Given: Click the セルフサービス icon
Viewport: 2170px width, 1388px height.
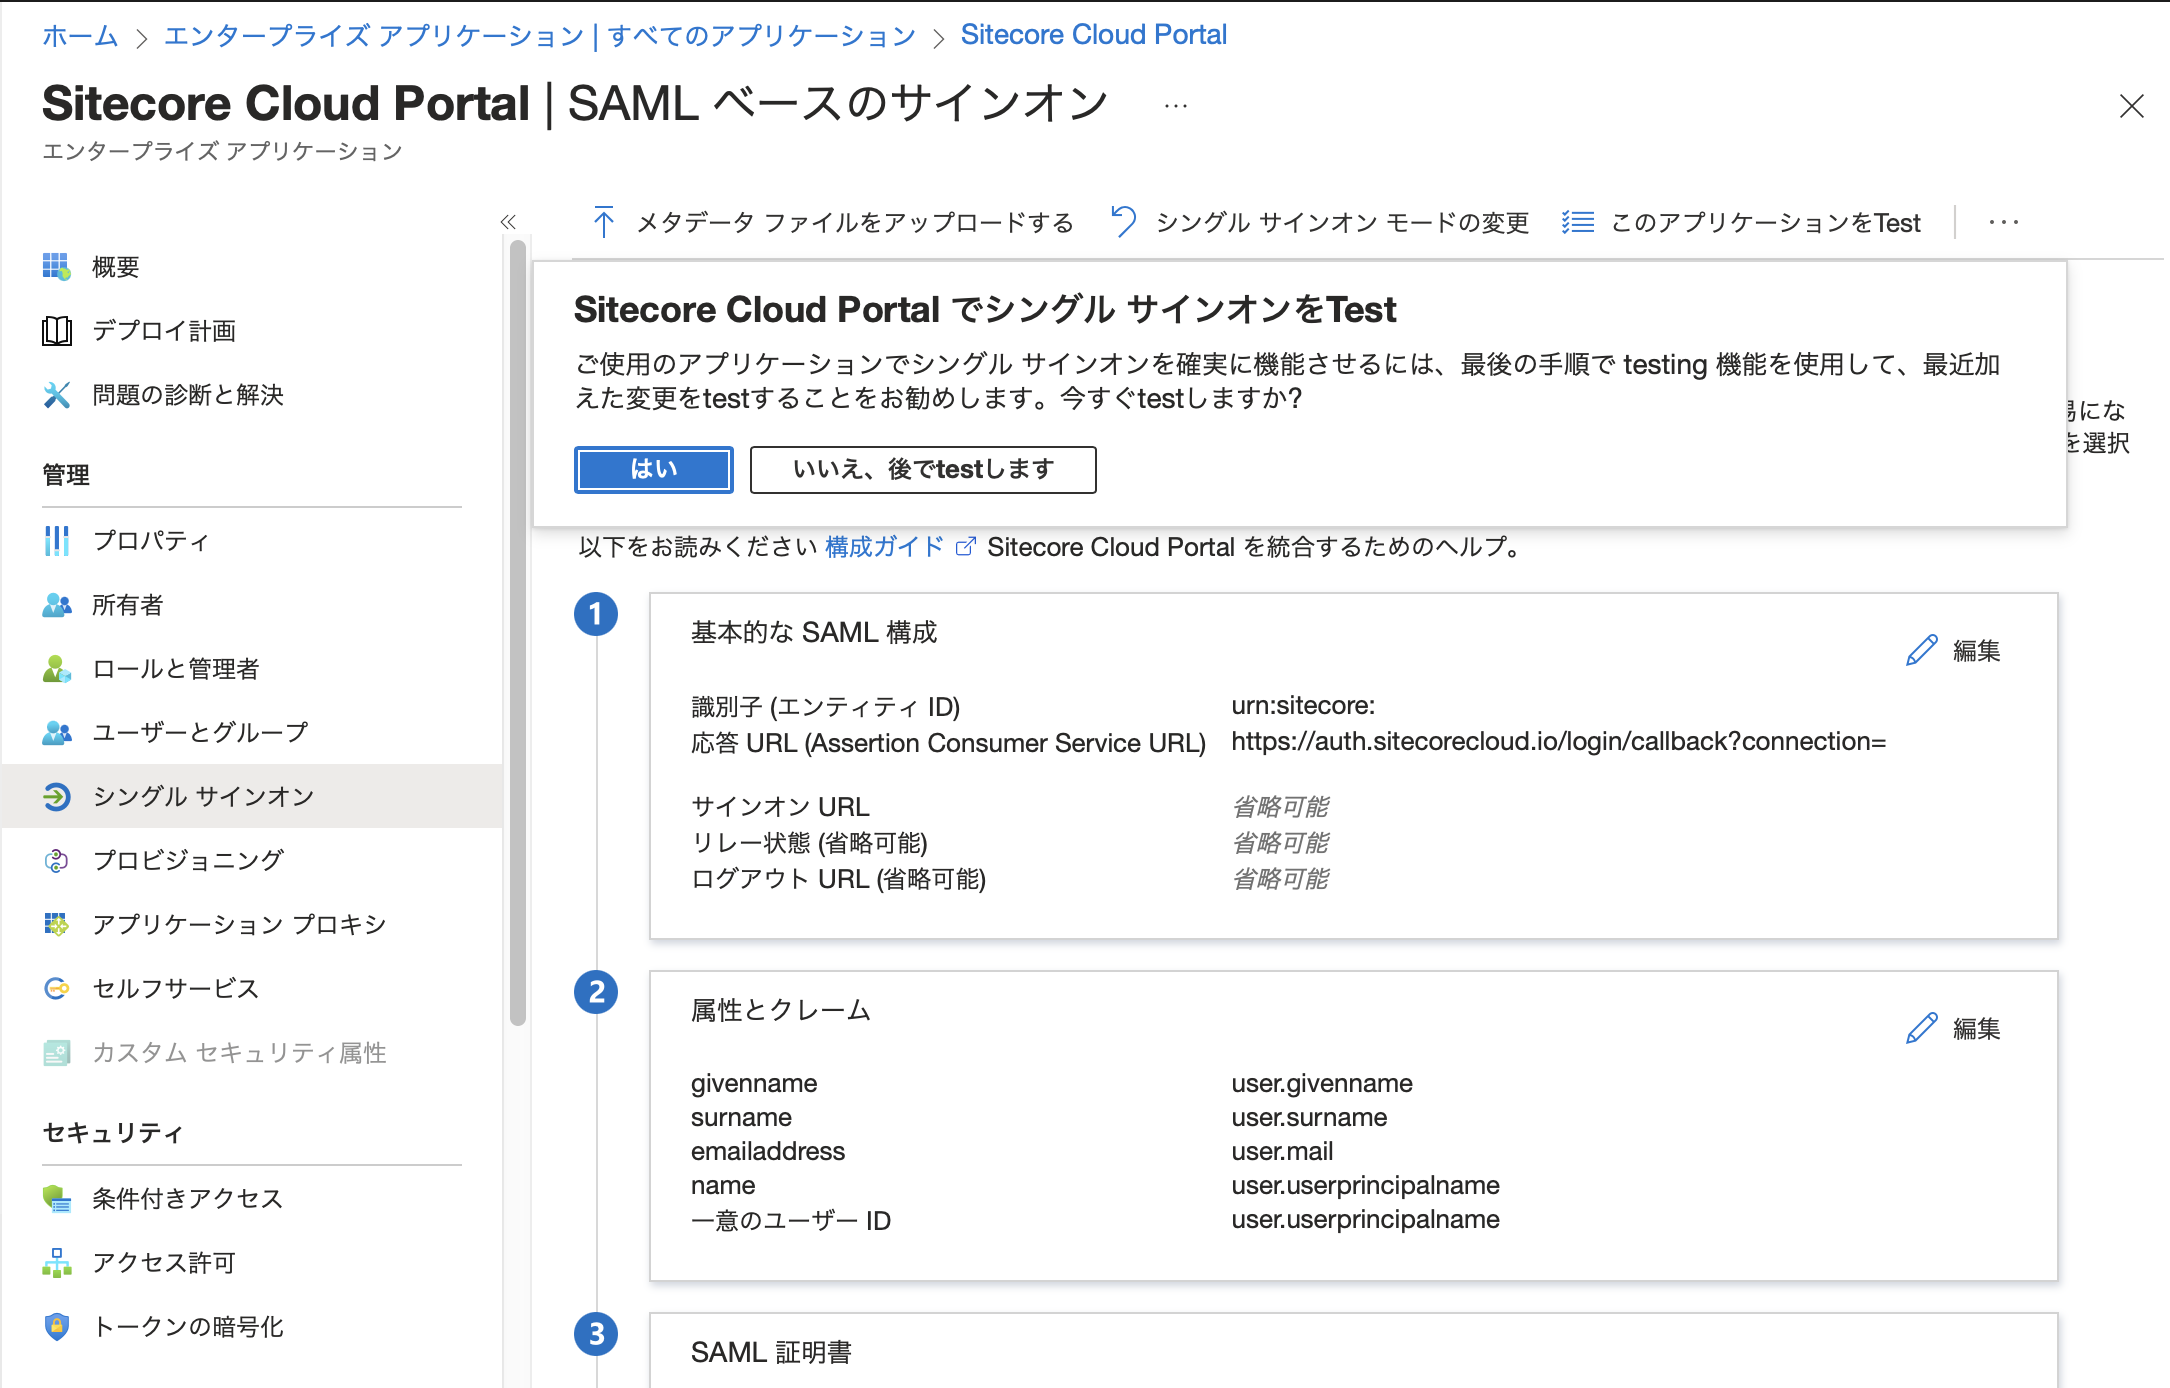Looking at the screenshot, I should [56, 989].
